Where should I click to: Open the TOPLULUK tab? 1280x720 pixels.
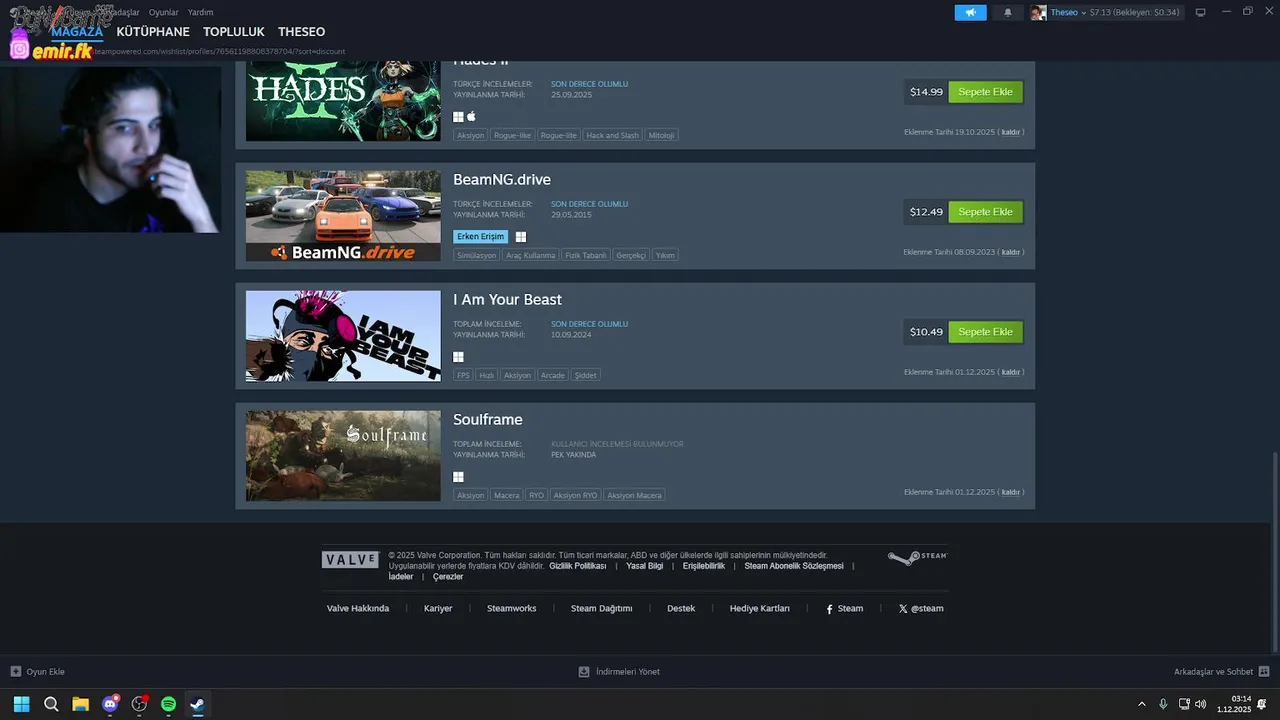tap(234, 32)
